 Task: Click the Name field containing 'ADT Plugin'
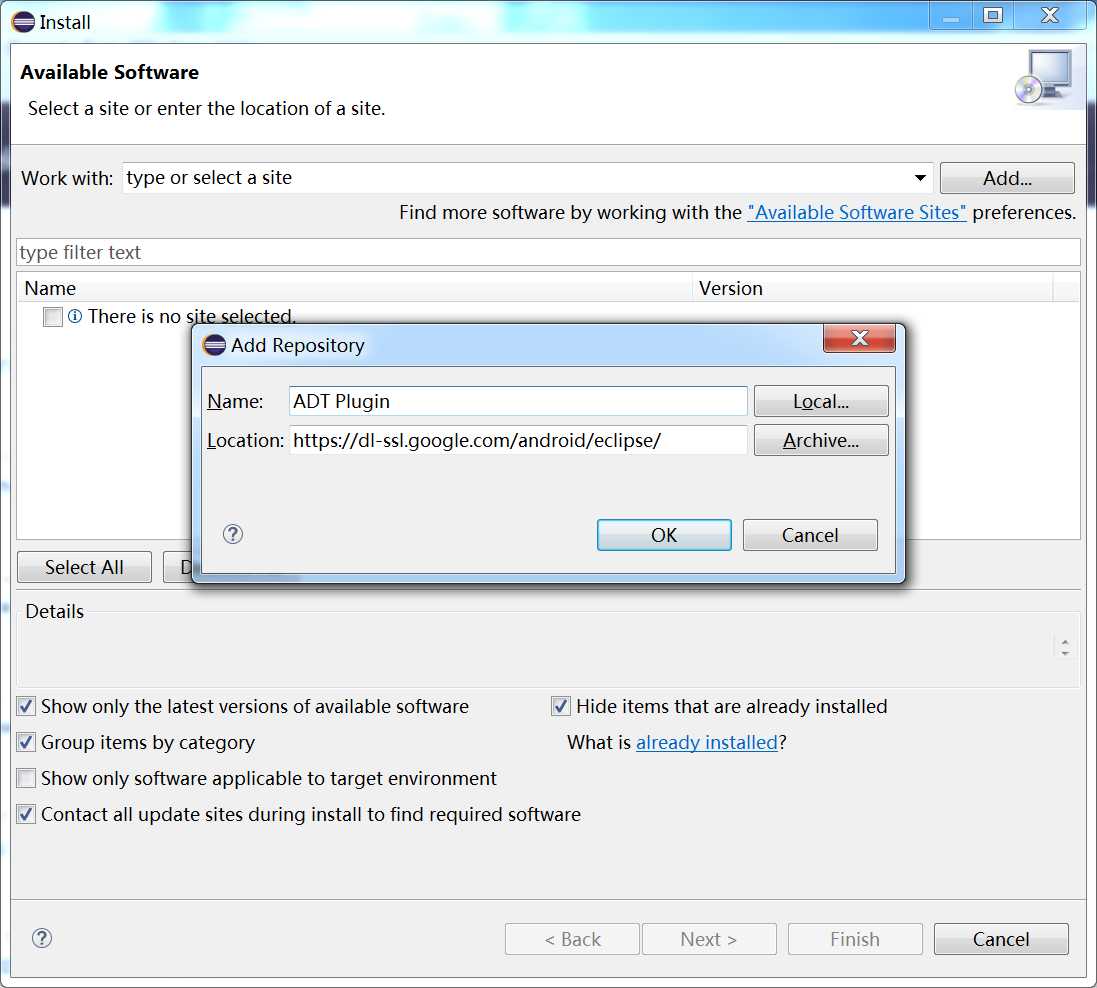tap(518, 401)
